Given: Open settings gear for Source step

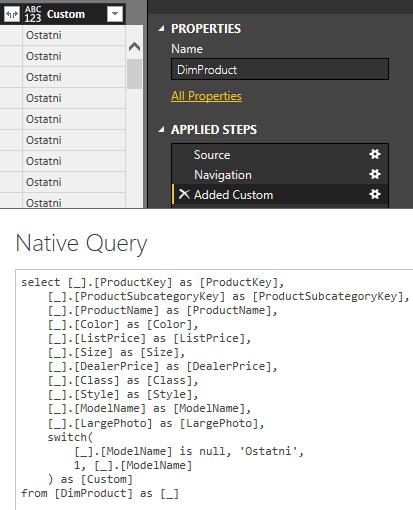Looking at the screenshot, I should click(375, 154).
